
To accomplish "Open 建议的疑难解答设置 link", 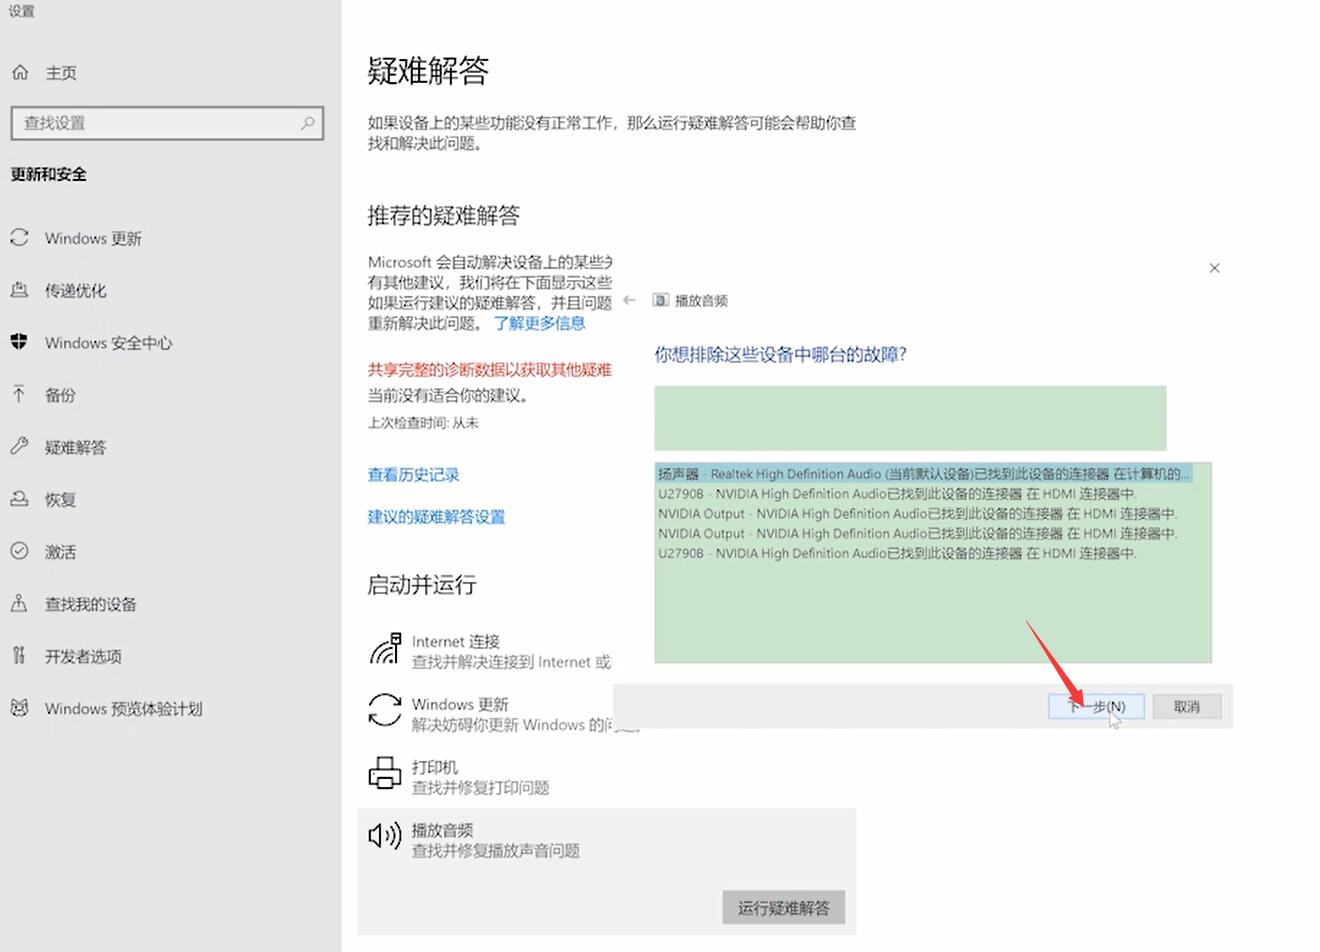I will 437,517.
